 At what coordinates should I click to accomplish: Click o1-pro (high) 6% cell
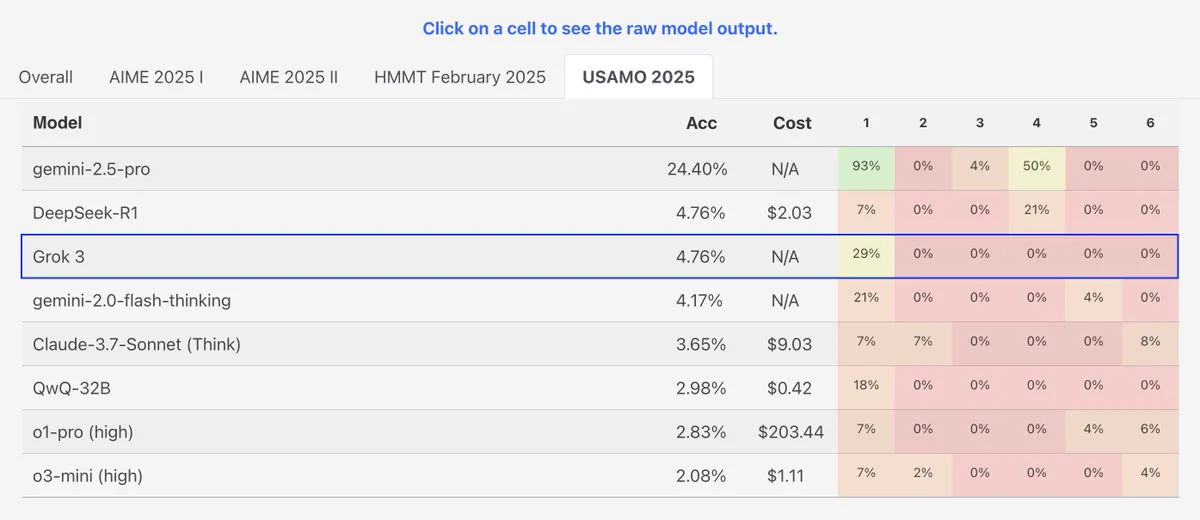[1150, 431]
